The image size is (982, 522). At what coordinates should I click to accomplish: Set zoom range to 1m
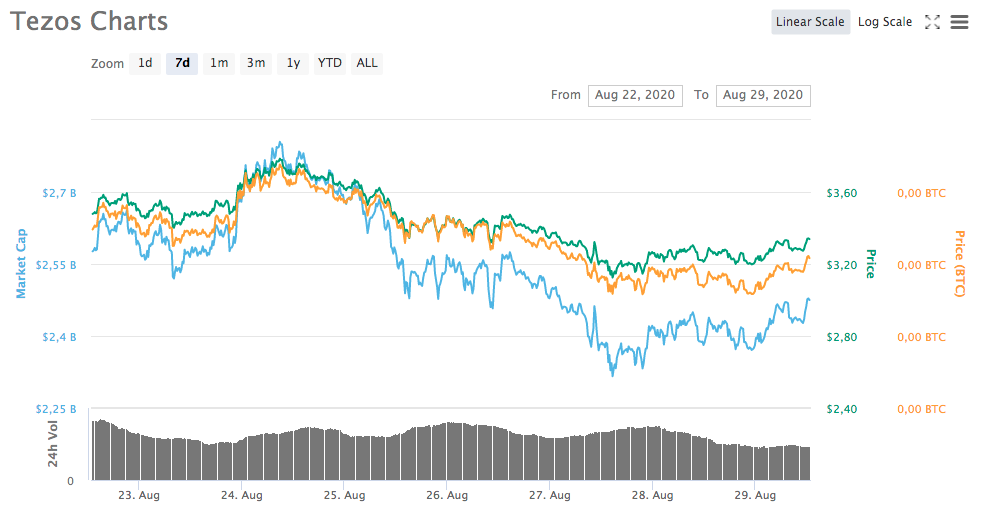point(219,63)
